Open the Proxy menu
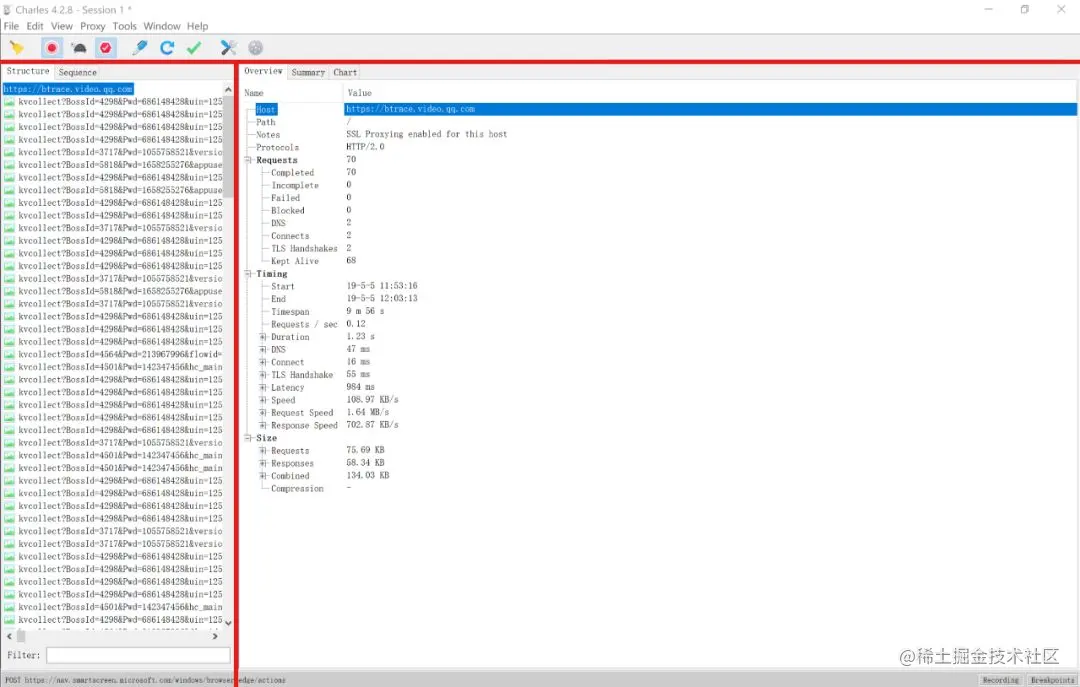The width and height of the screenshot is (1080, 687). click(92, 26)
